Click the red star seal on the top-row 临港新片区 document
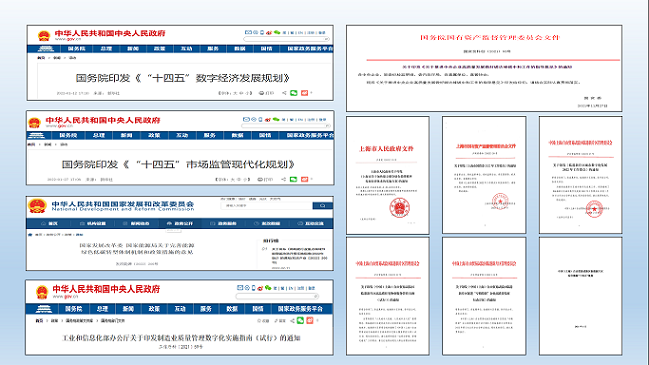Viewport: 649px width, 365px height. (594, 209)
